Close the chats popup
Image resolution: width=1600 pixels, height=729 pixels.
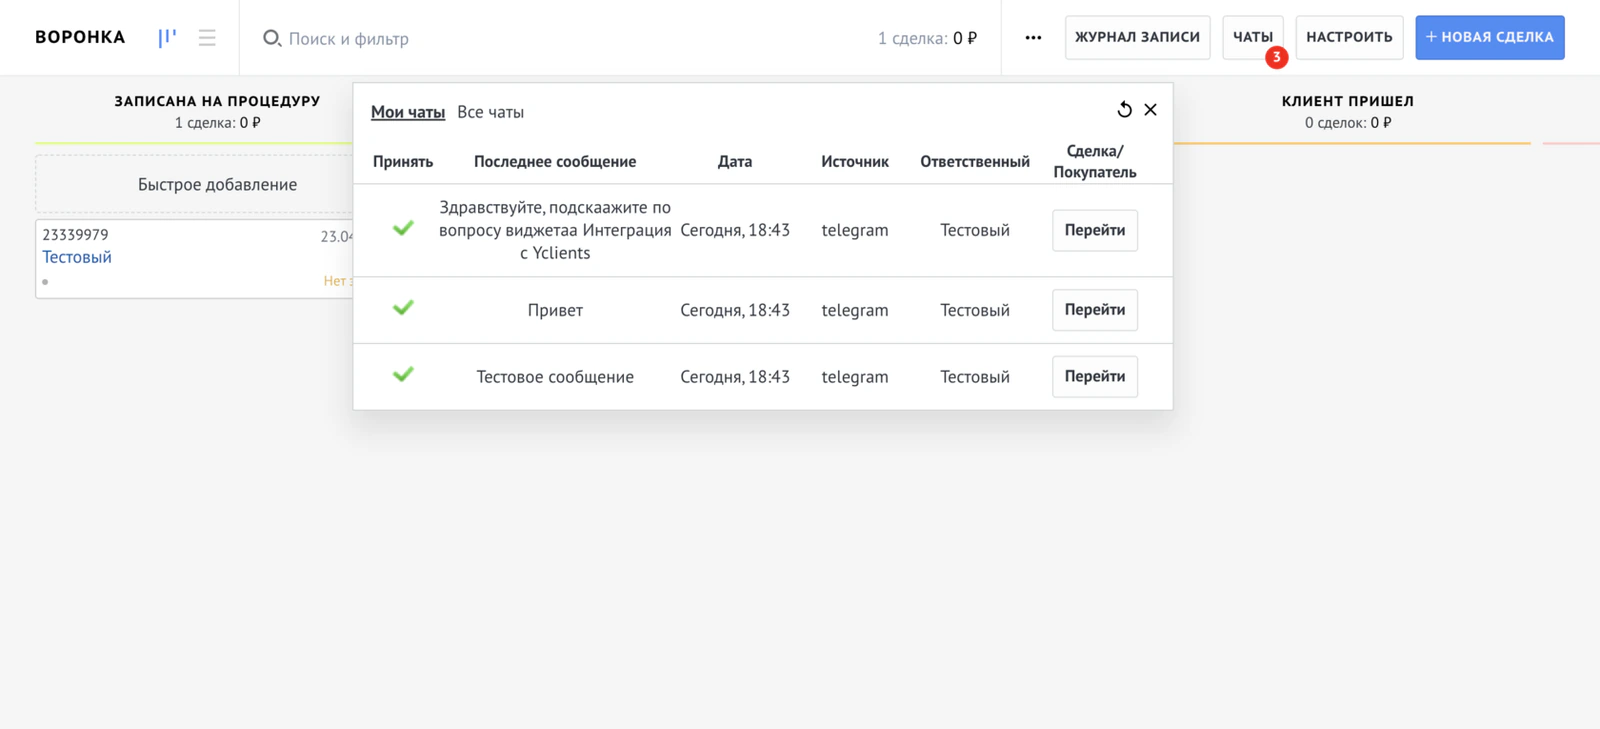pyautogui.click(x=1151, y=110)
